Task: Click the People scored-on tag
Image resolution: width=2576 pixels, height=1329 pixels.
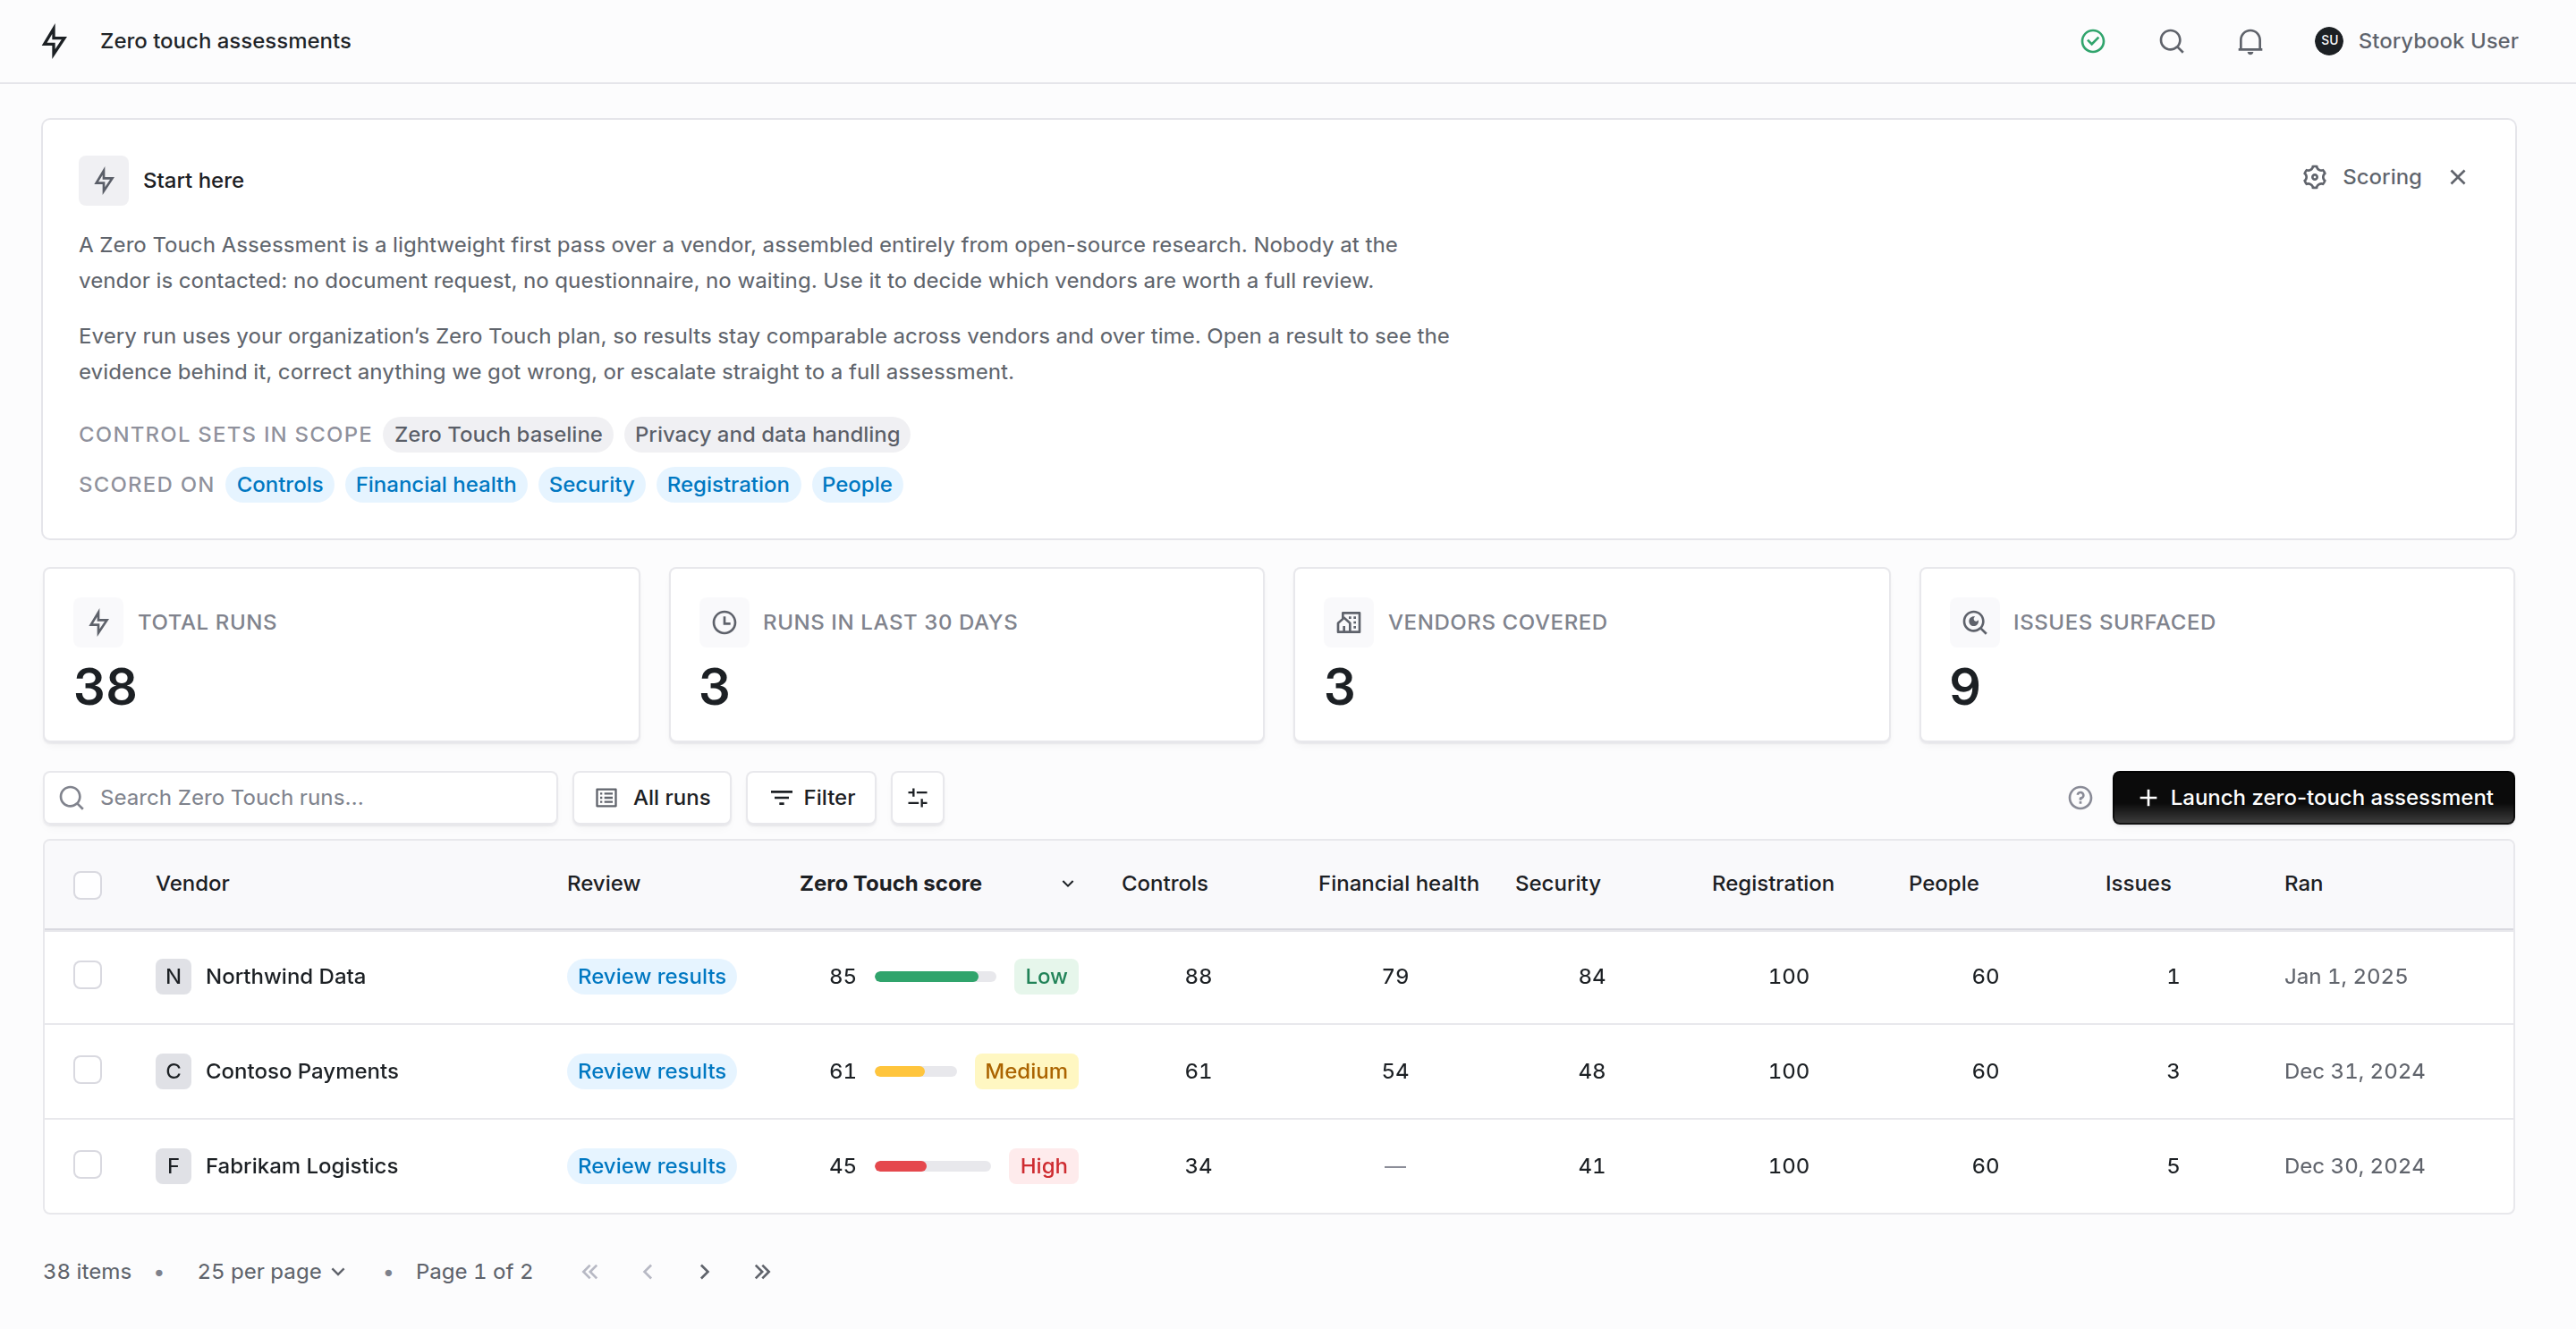Action: point(857,484)
